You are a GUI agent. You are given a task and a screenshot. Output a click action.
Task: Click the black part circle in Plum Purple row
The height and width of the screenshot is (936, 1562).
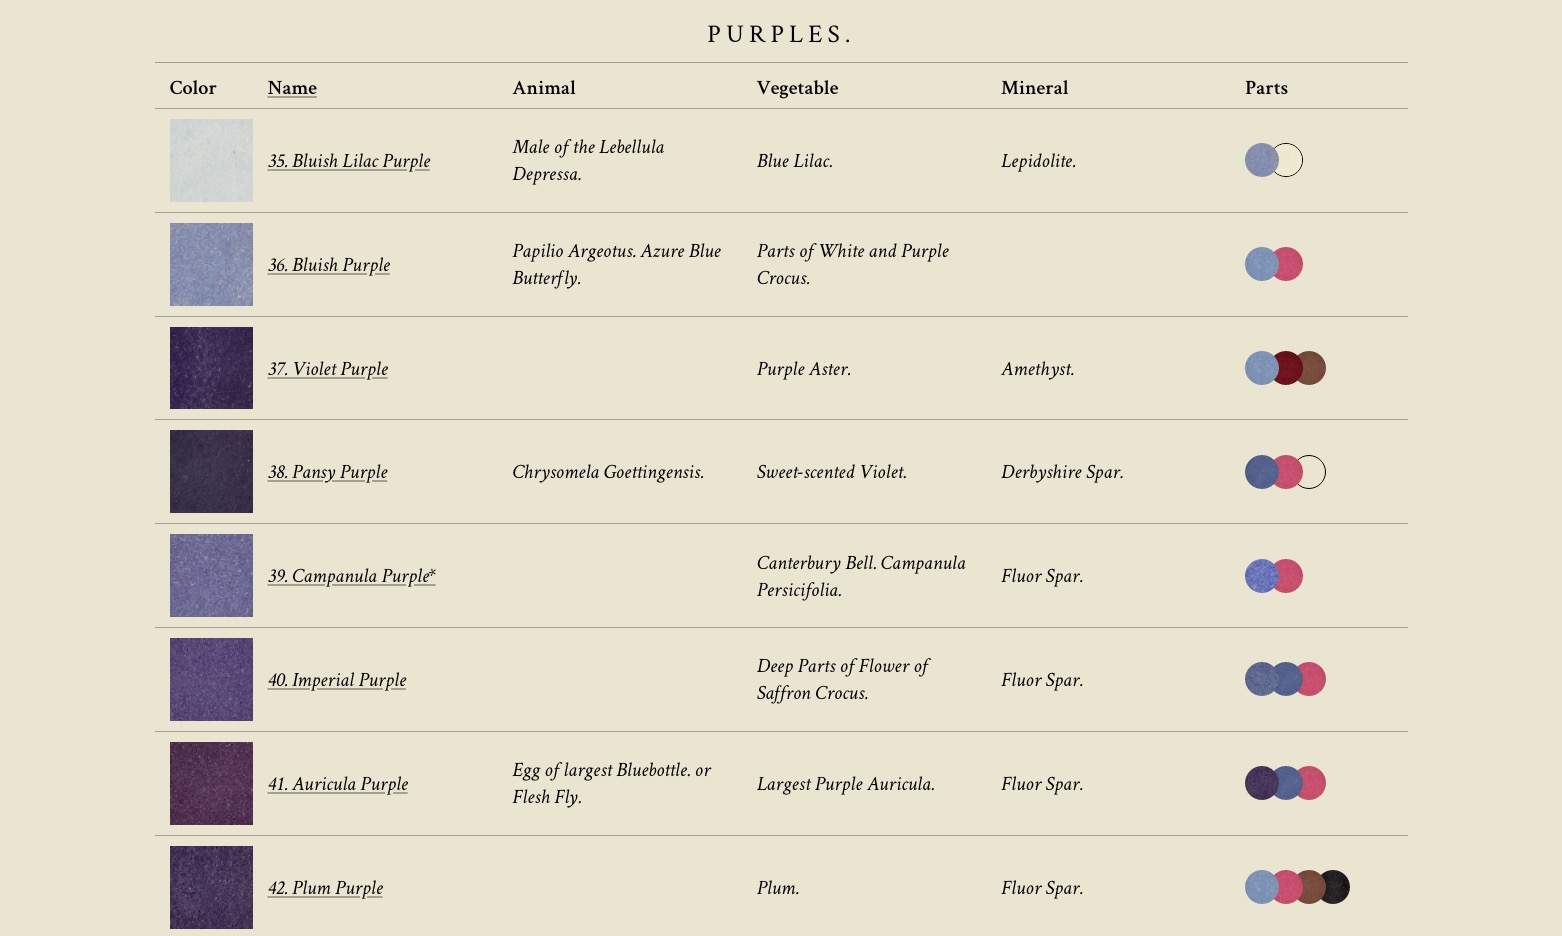tap(1336, 887)
